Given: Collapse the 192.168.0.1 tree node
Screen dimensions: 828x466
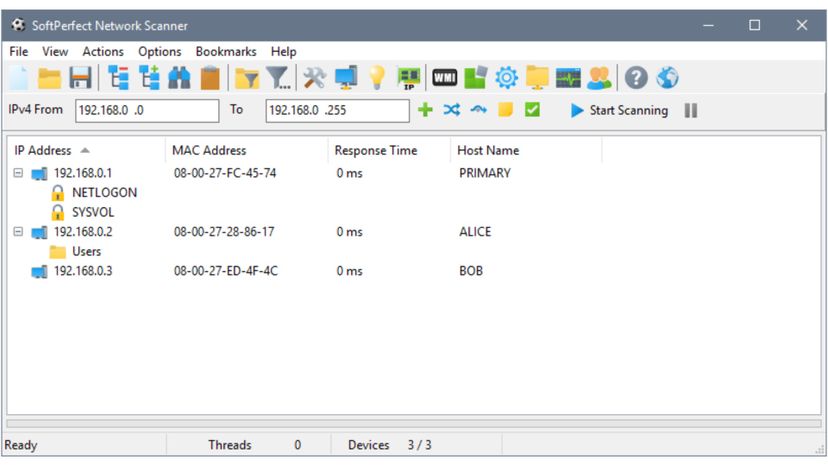Looking at the screenshot, I should 18,173.
